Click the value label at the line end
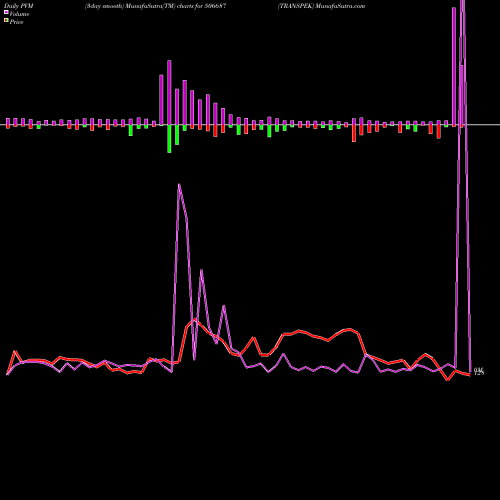This screenshot has width=500, height=500. point(479,371)
